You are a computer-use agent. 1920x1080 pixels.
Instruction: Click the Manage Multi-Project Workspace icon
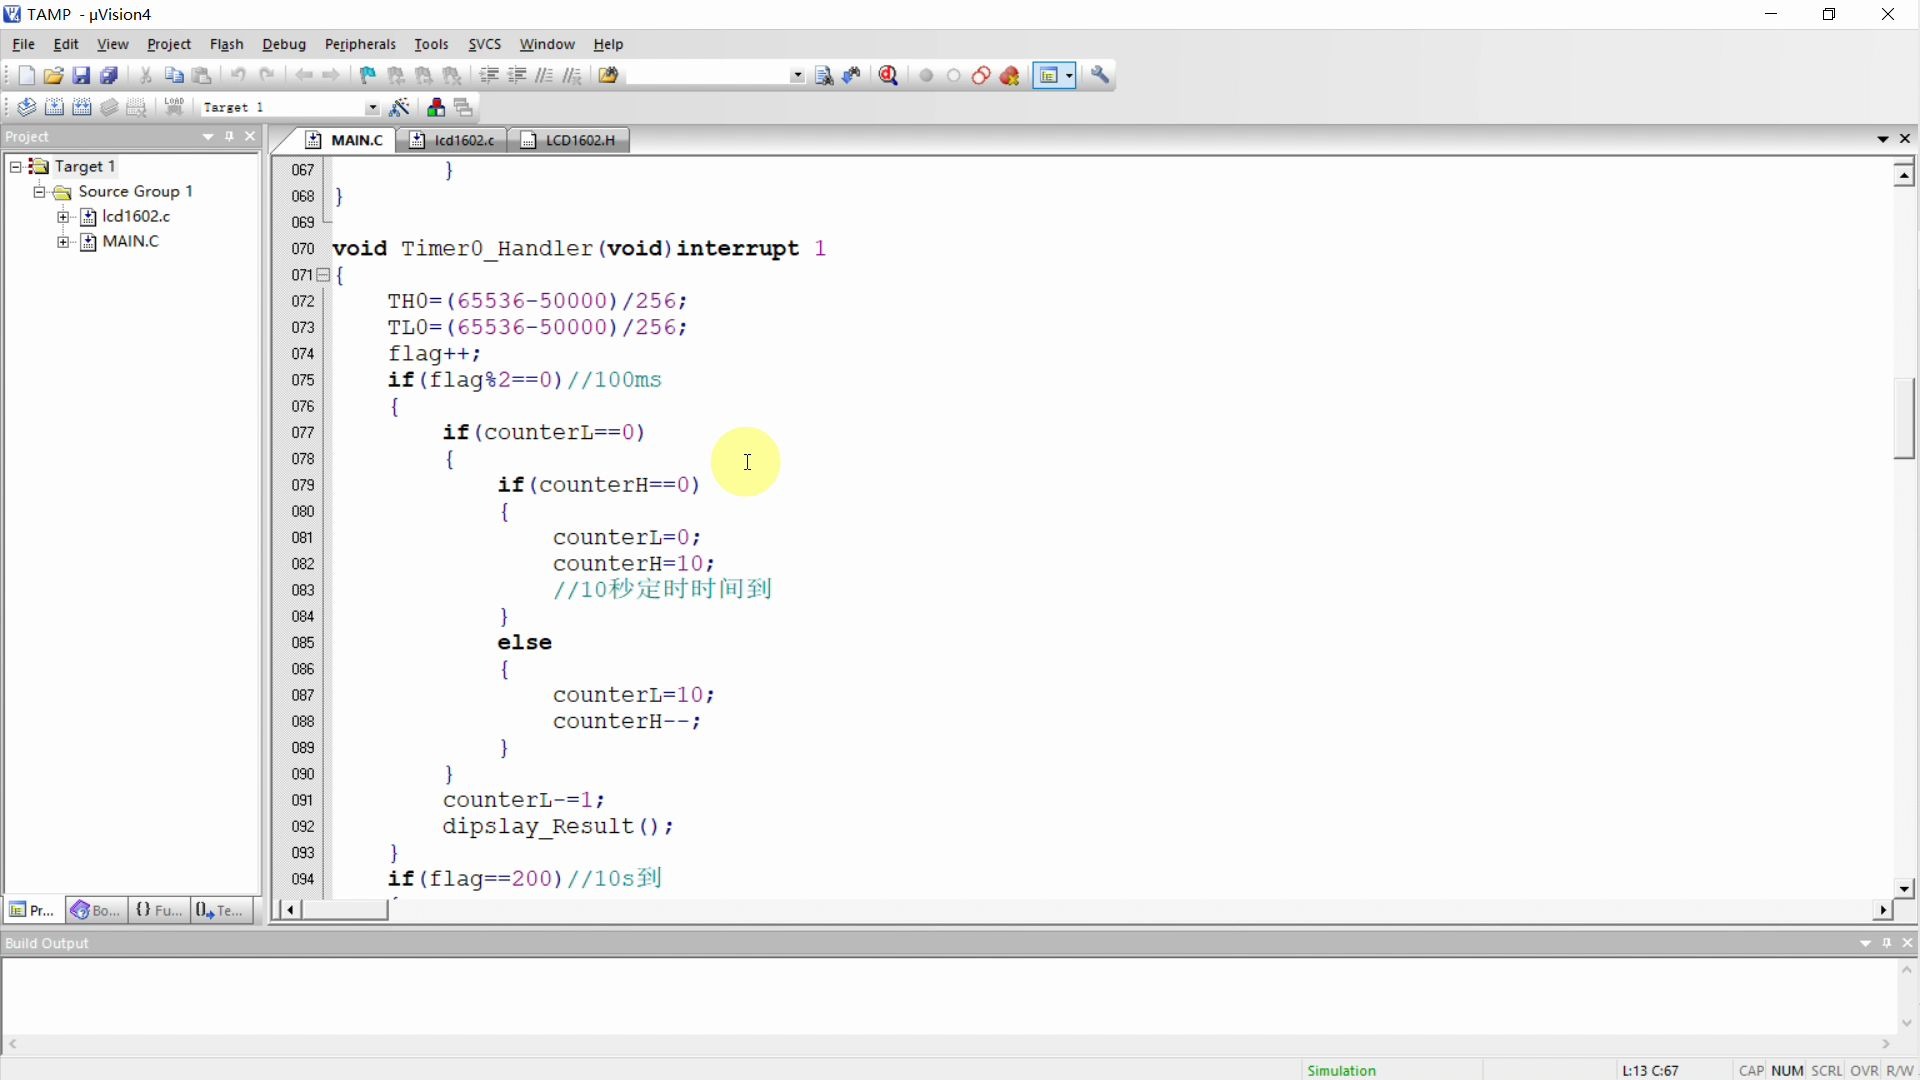click(464, 108)
